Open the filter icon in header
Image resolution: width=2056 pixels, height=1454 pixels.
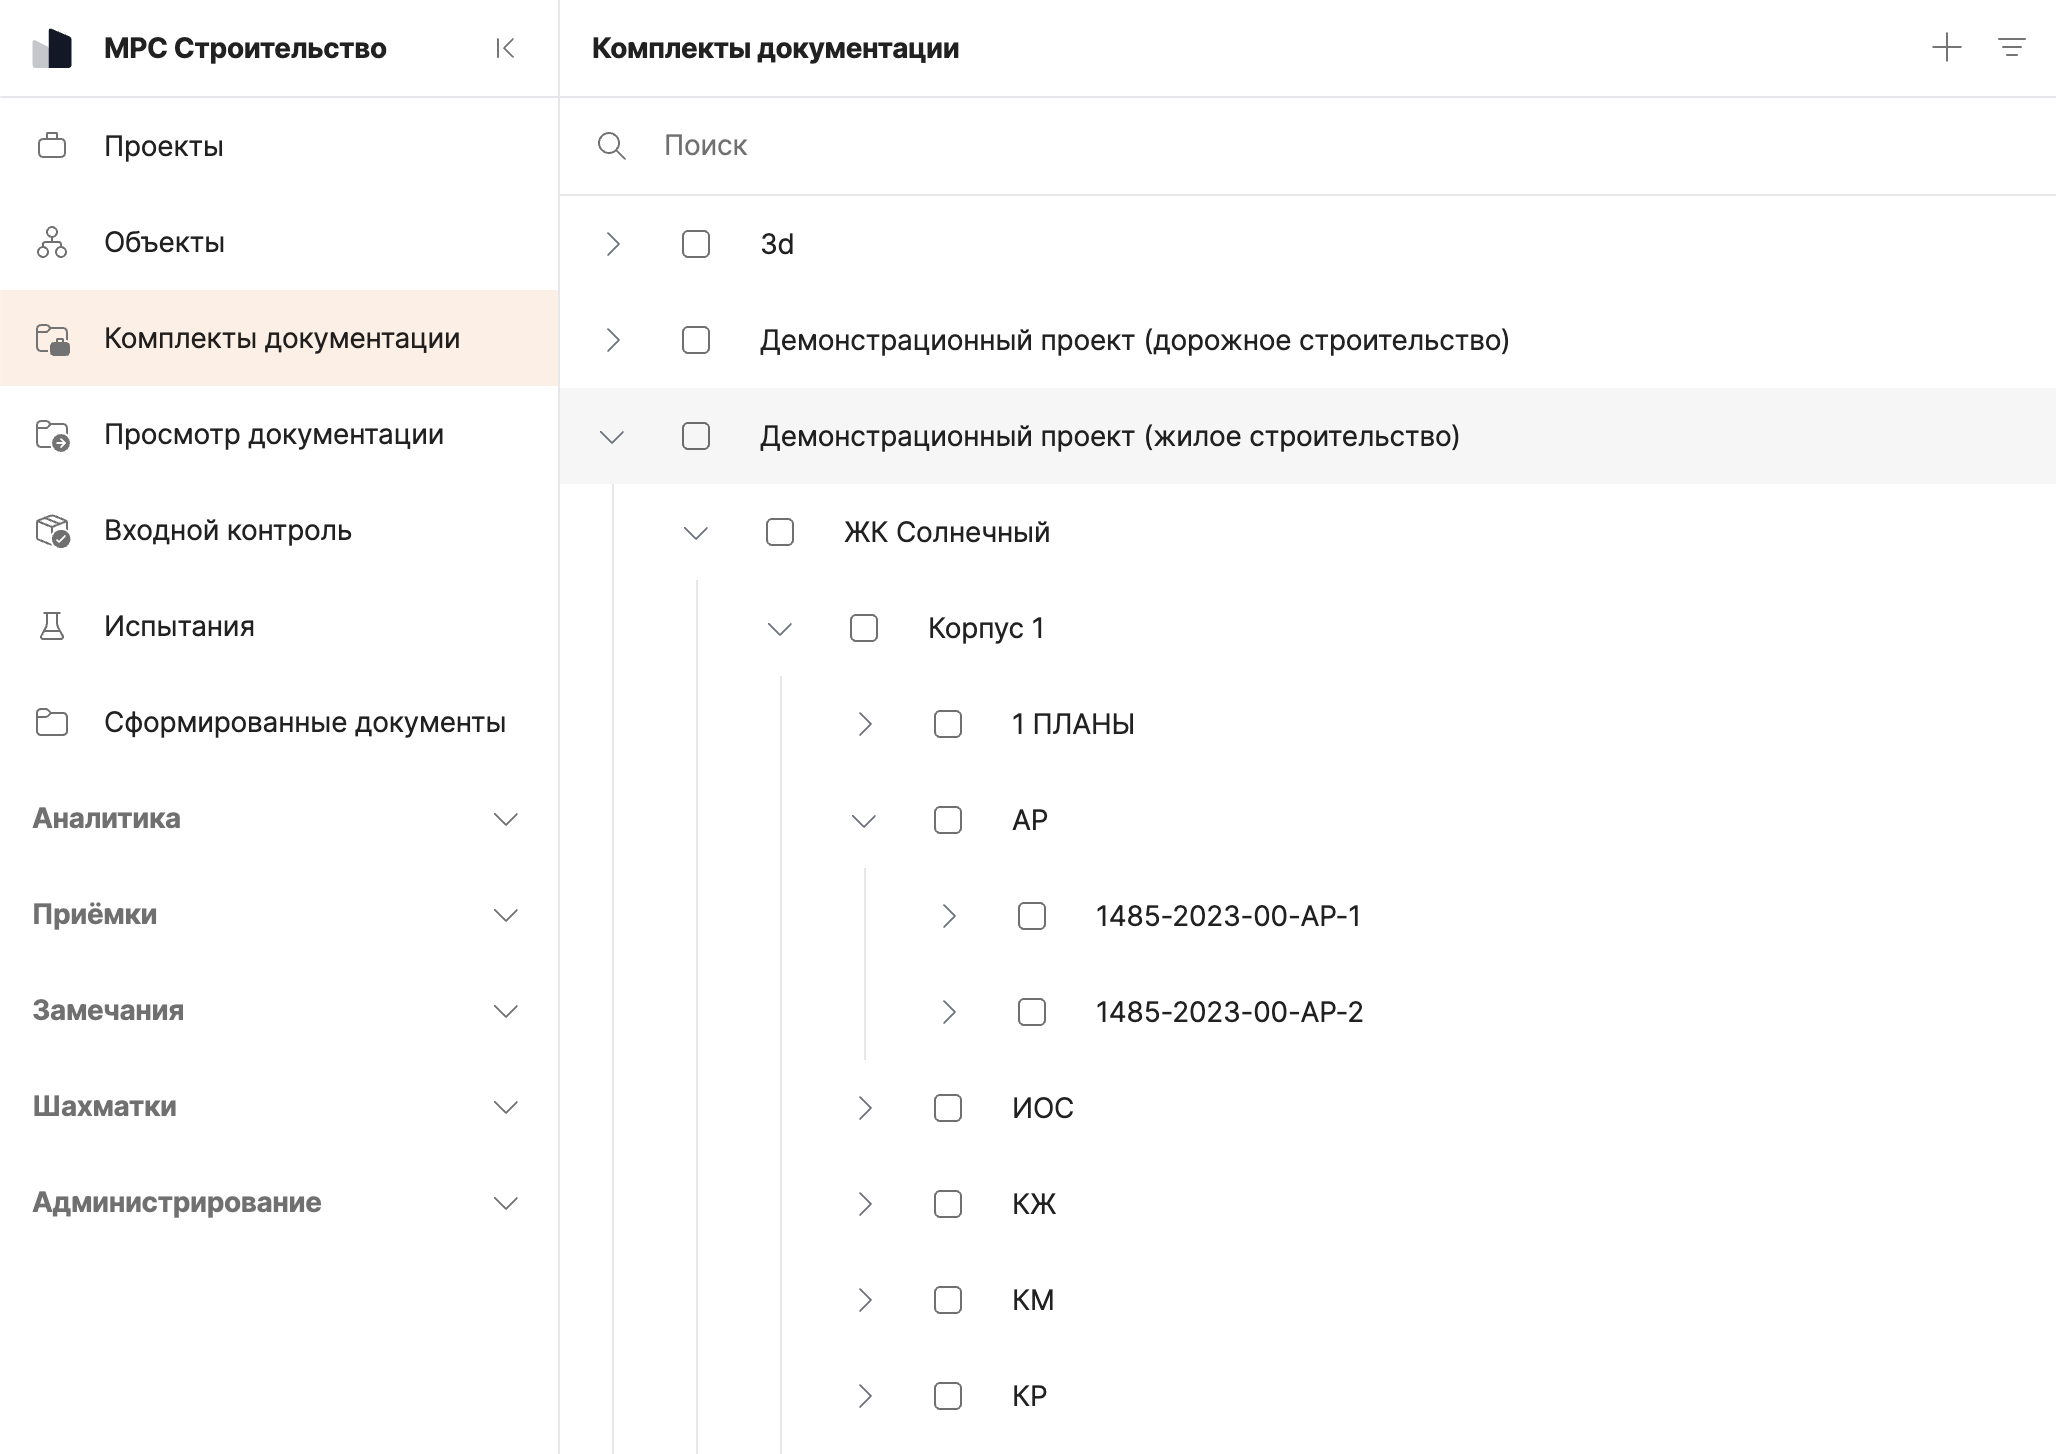[x=2011, y=48]
